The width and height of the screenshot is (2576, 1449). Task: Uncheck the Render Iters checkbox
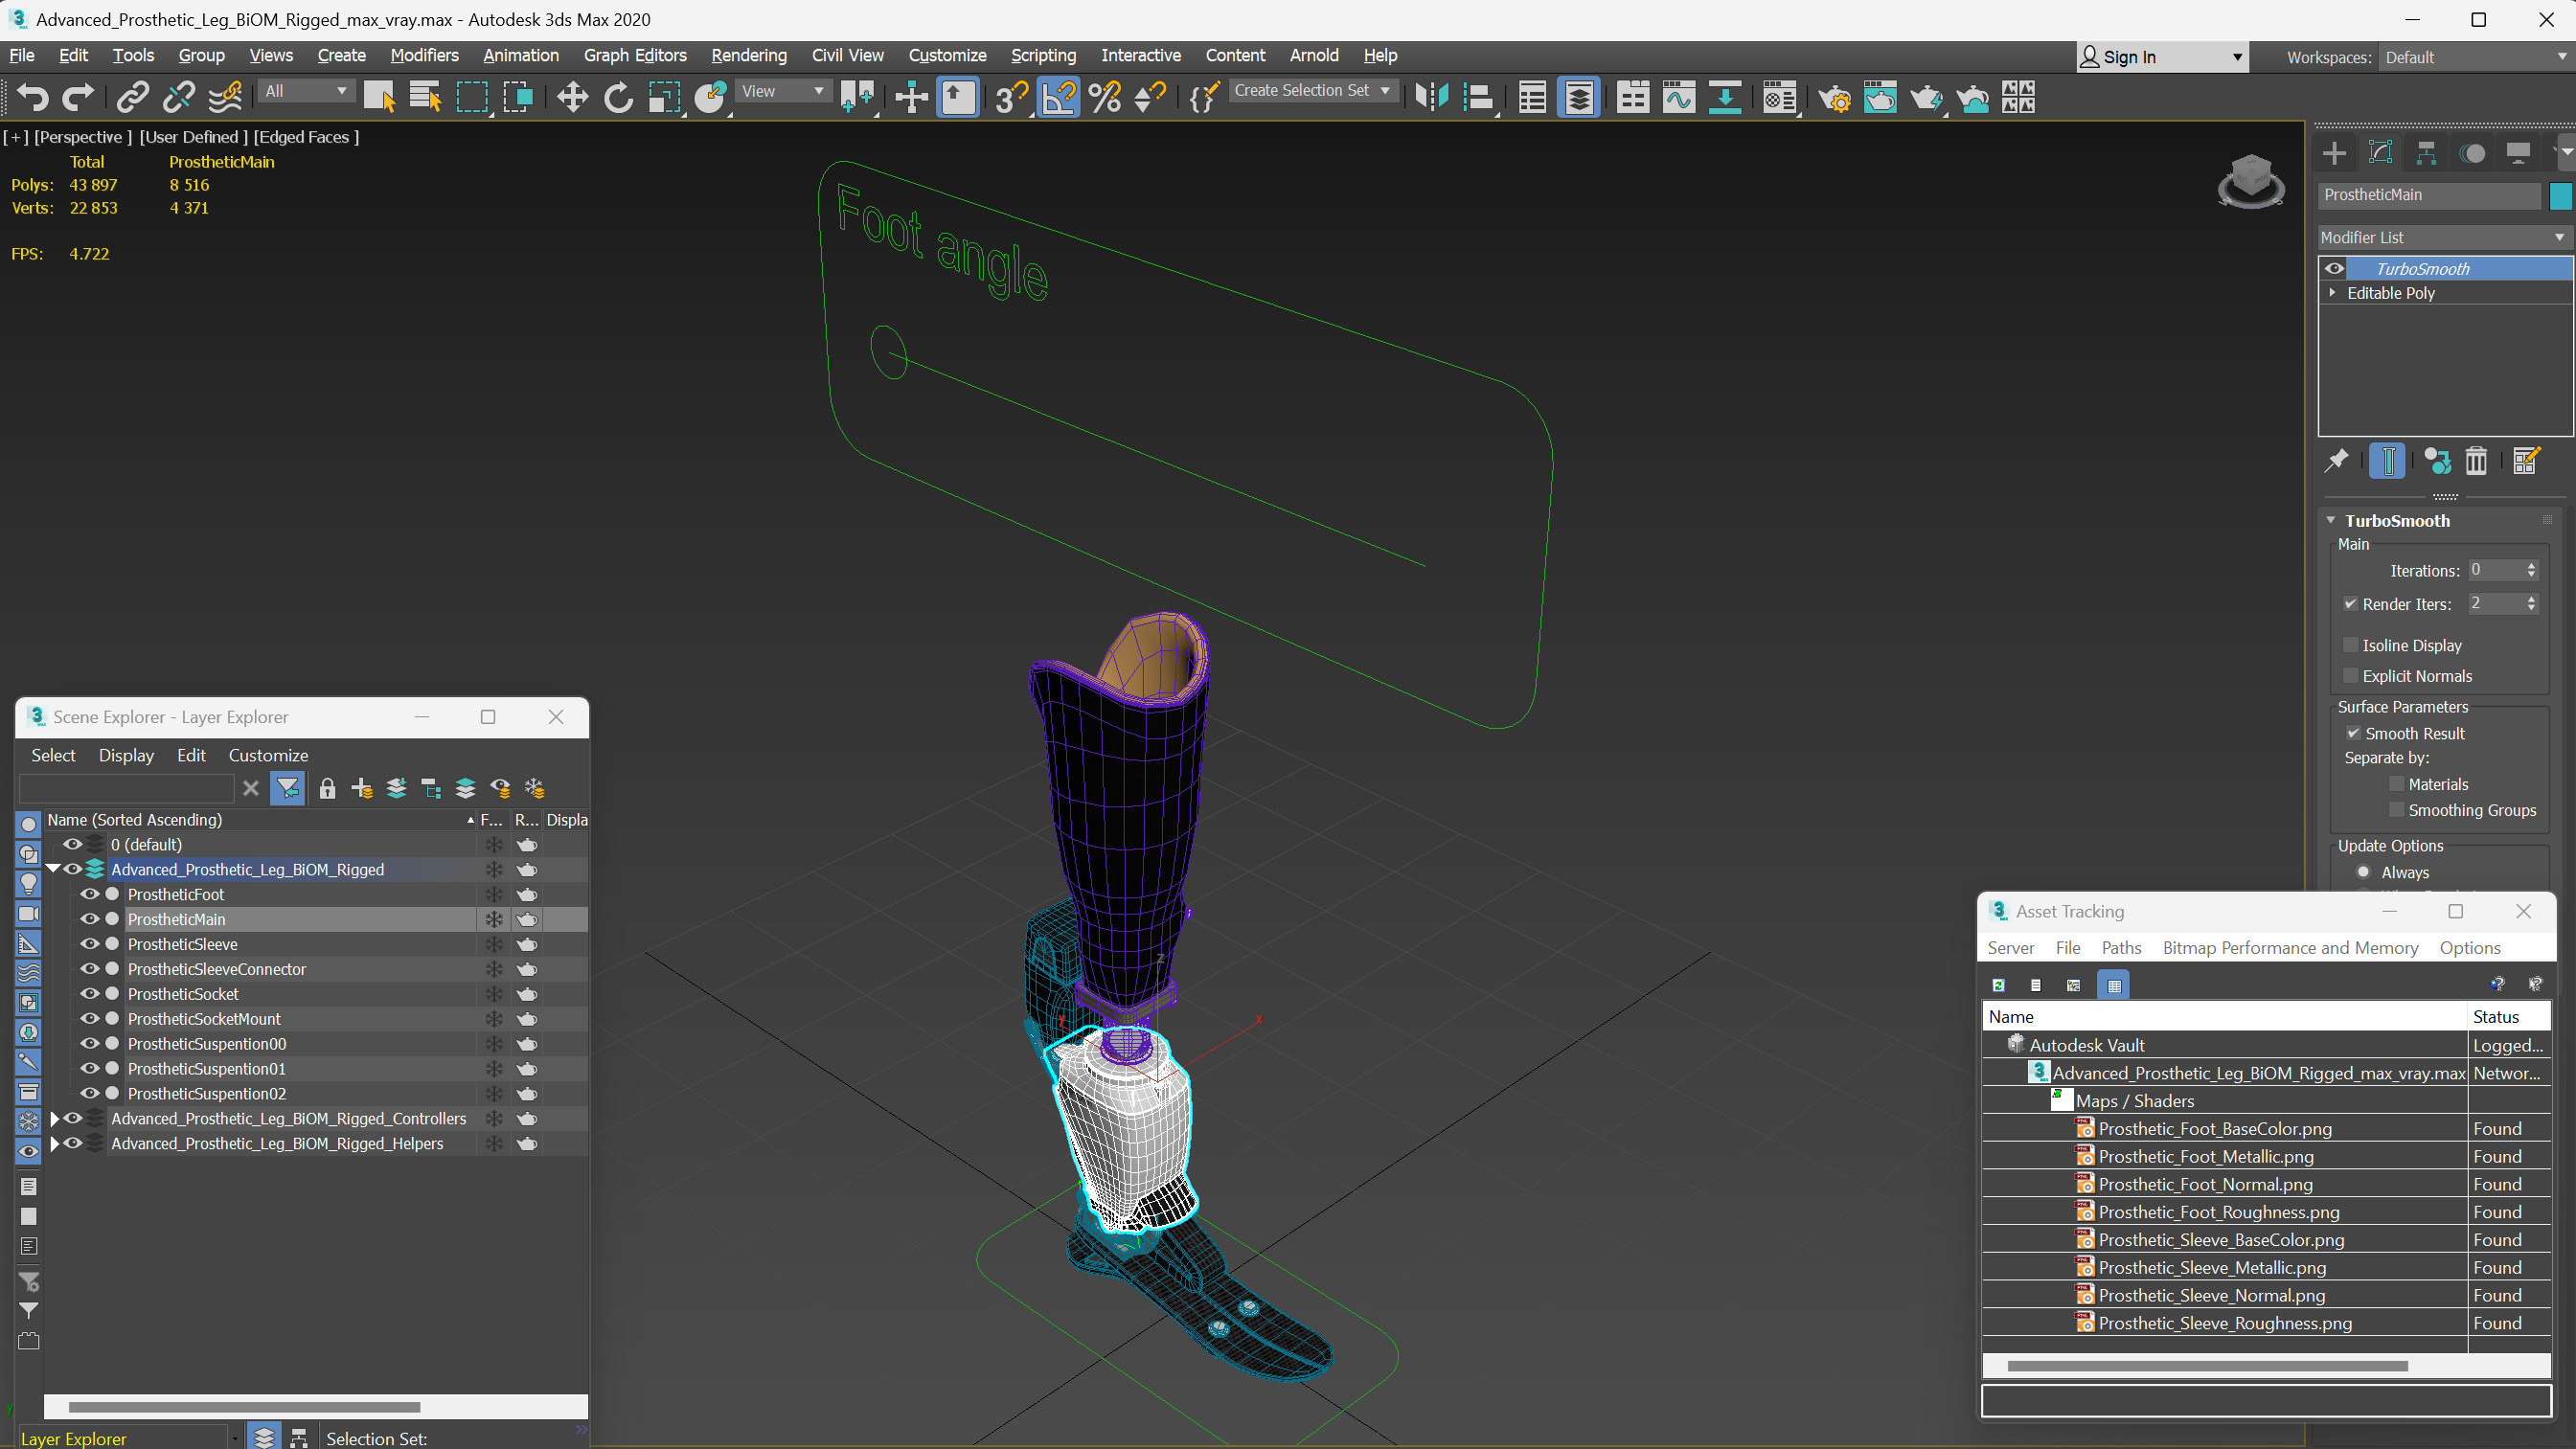click(2350, 604)
